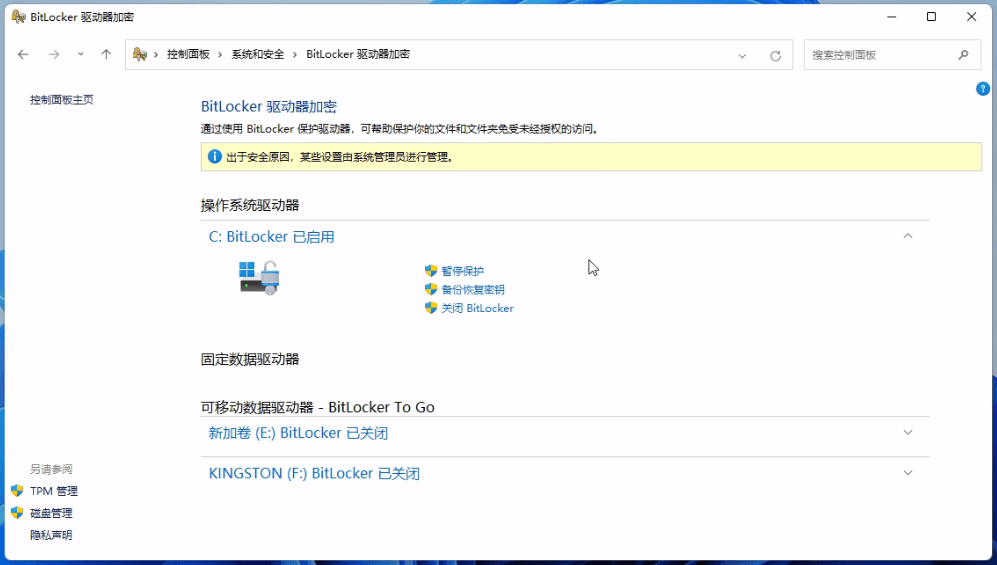Viewport: 997px width, 565px height.
Task: Click the info icon in yellow banner
Action: click(x=215, y=156)
